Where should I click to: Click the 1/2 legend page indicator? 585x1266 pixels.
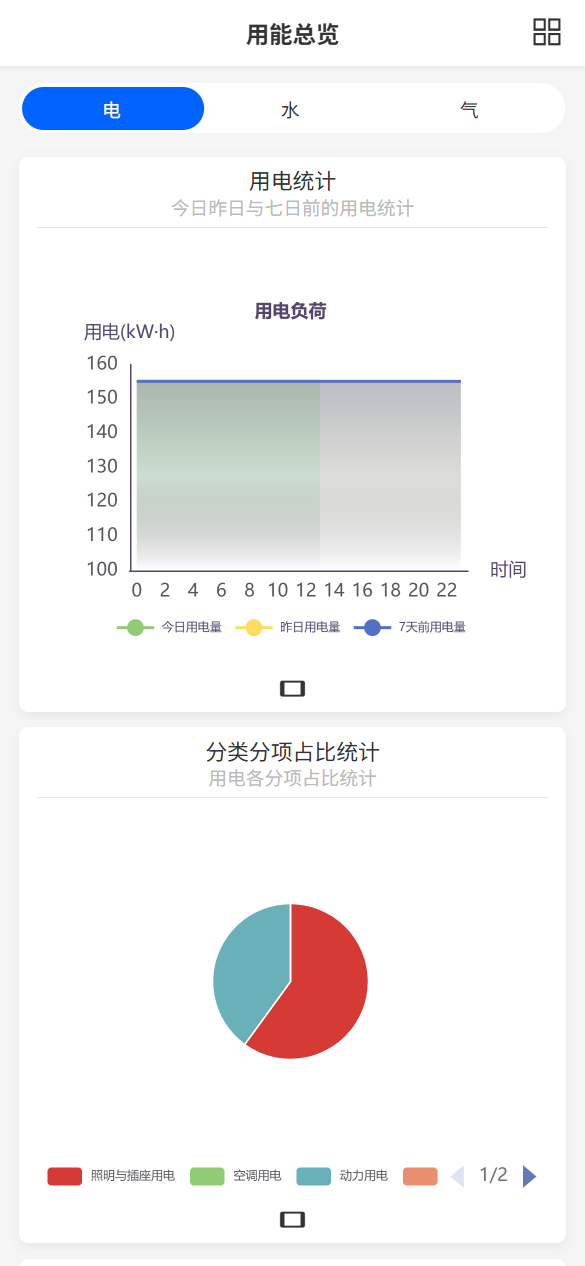[x=494, y=1175]
